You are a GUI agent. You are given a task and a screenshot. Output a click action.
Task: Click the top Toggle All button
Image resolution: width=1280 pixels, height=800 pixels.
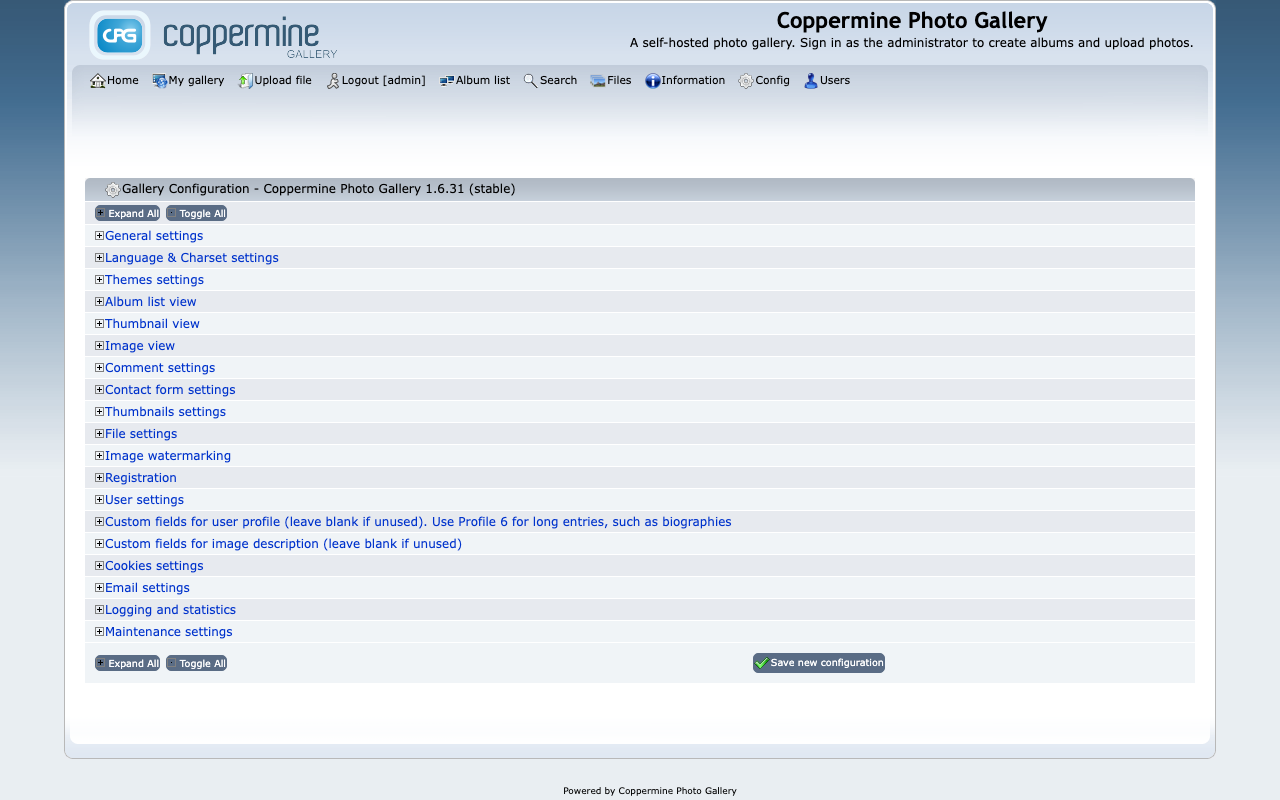[x=196, y=213]
